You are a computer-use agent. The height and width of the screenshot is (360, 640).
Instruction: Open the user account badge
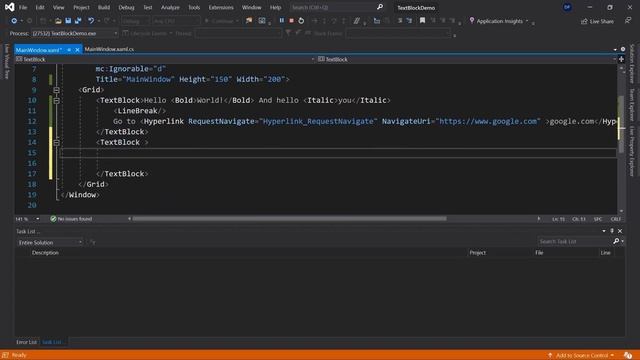[x=567, y=7]
